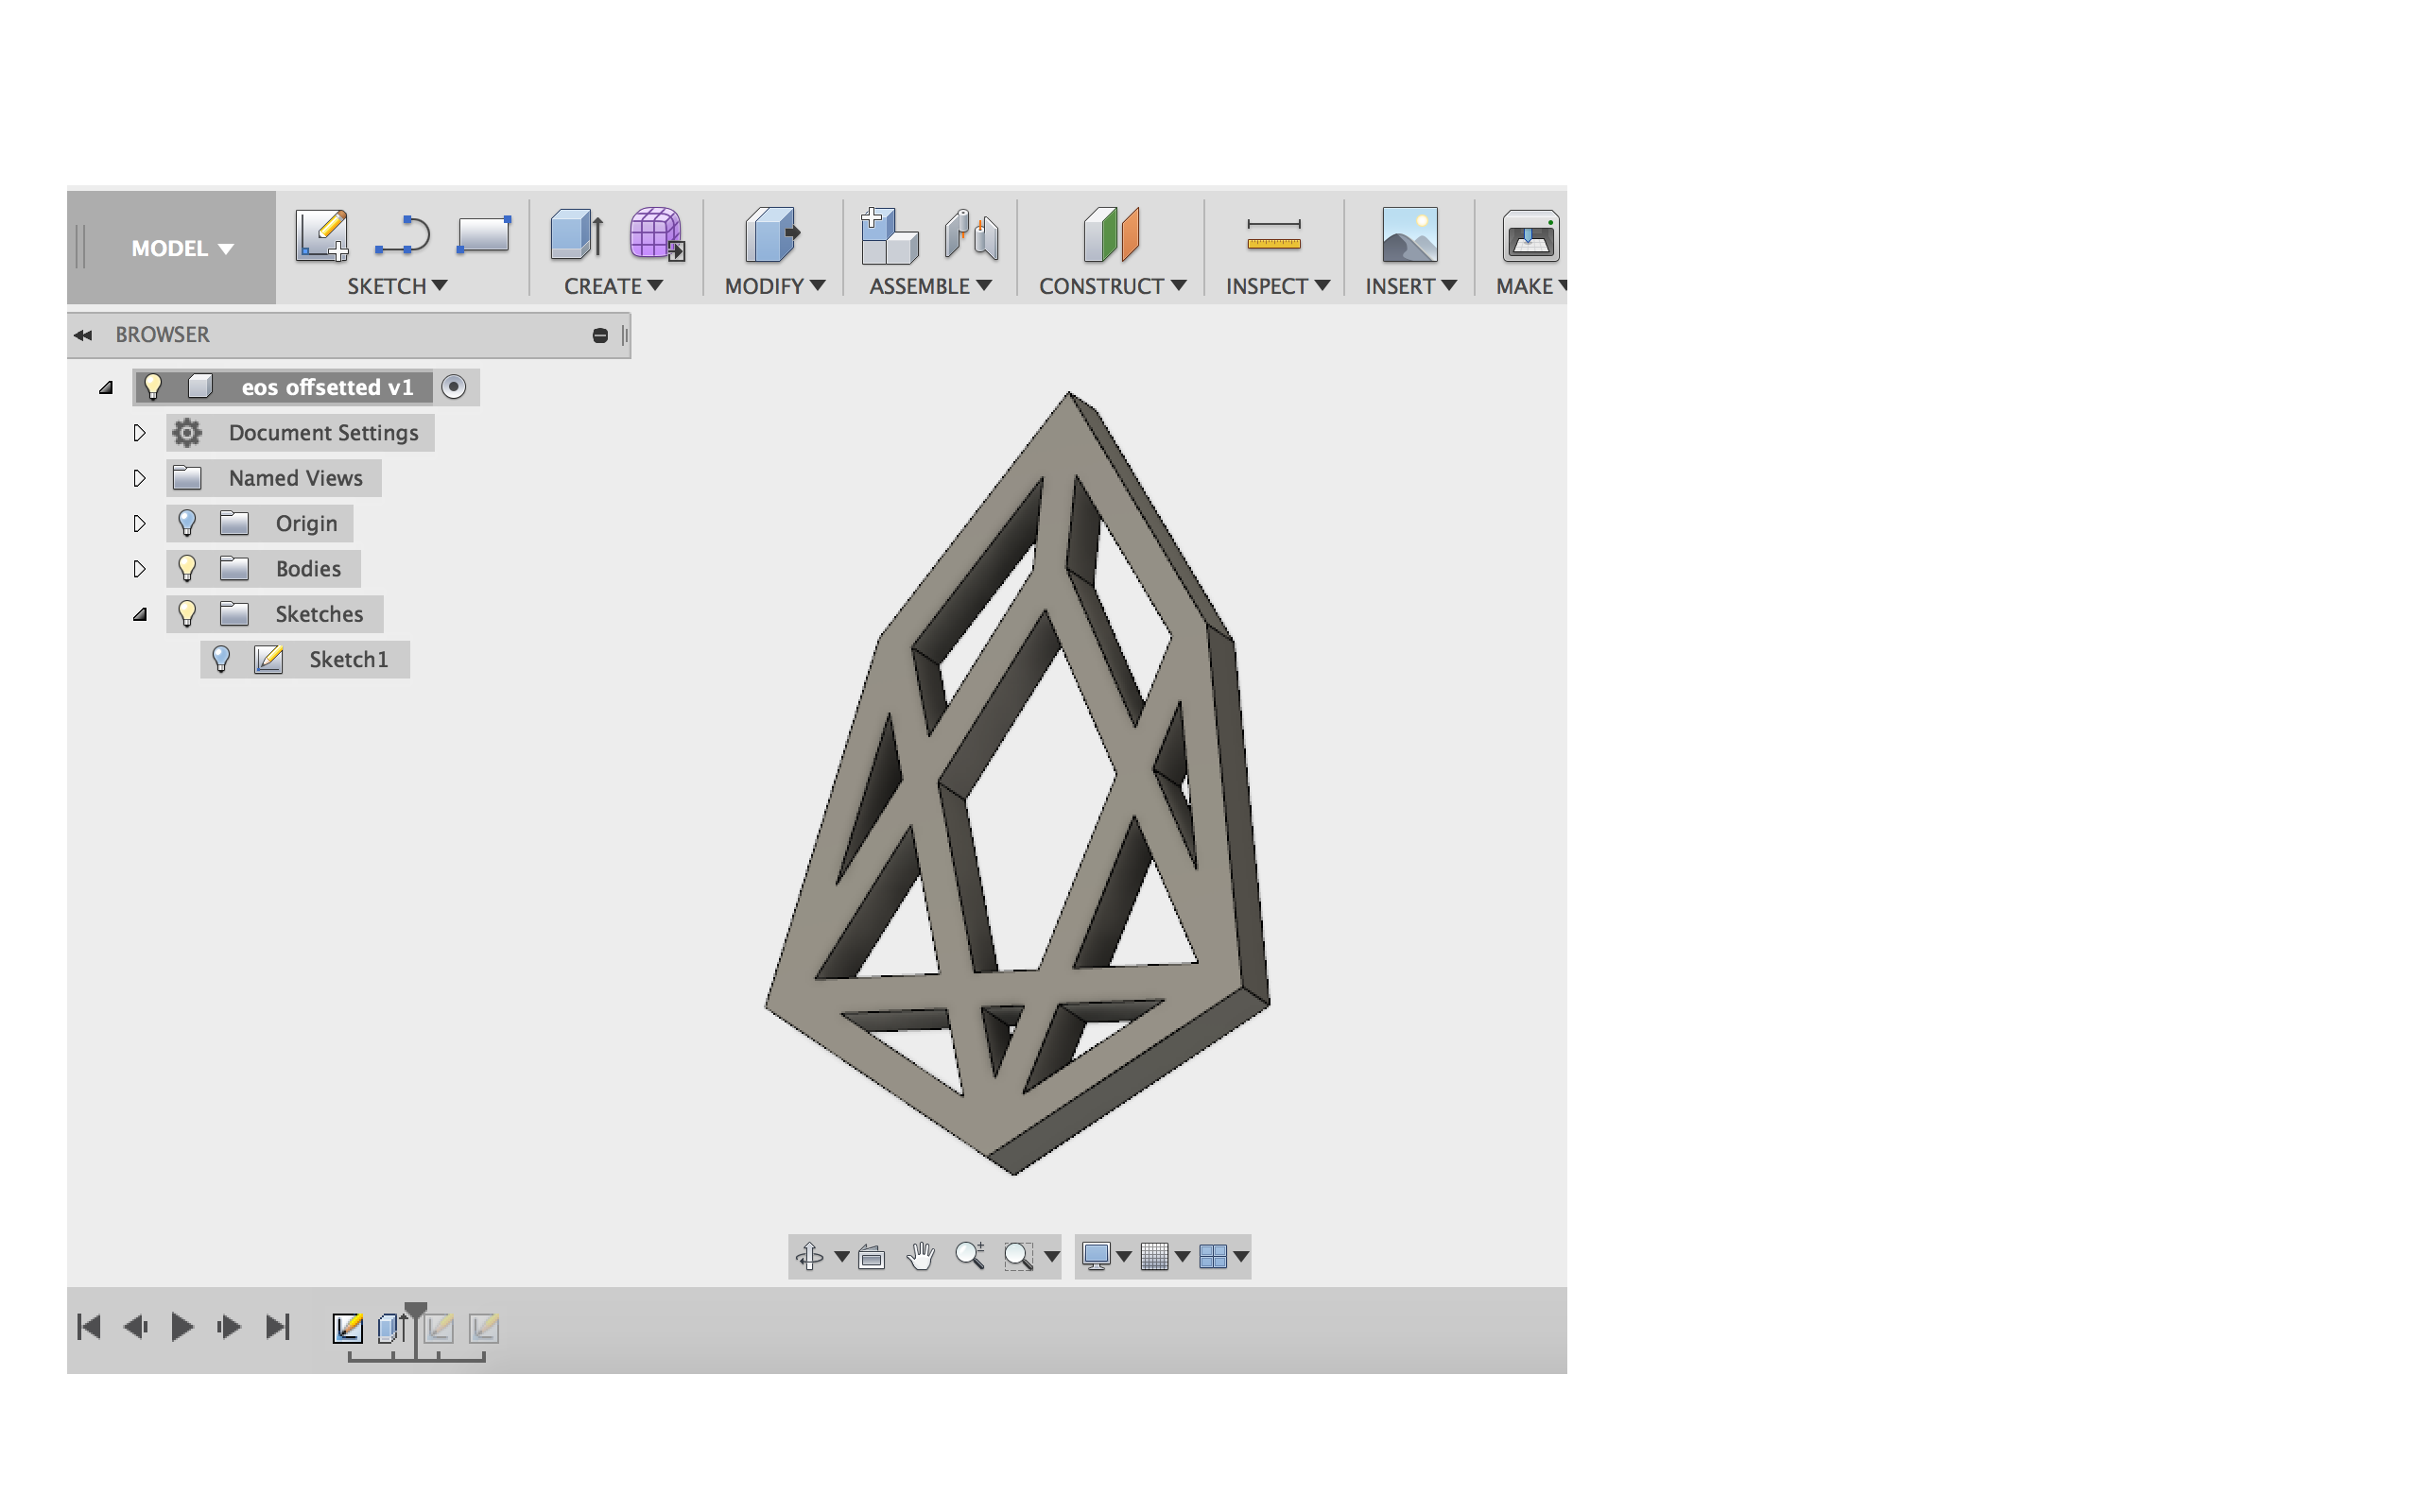
Task: Expand the Bodies folder
Action: (139, 568)
